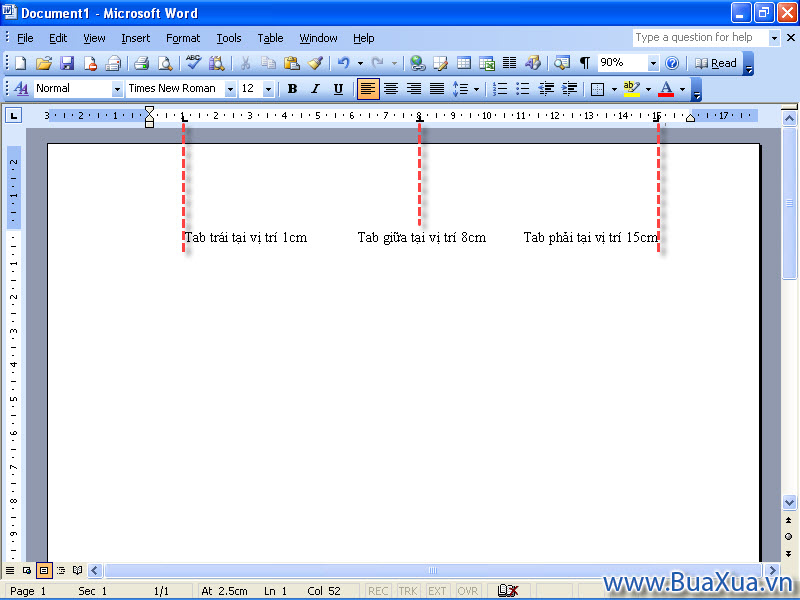Image resolution: width=800 pixels, height=600 pixels.
Task: Apply bulleted list formatting
Action: pos(522,89)
